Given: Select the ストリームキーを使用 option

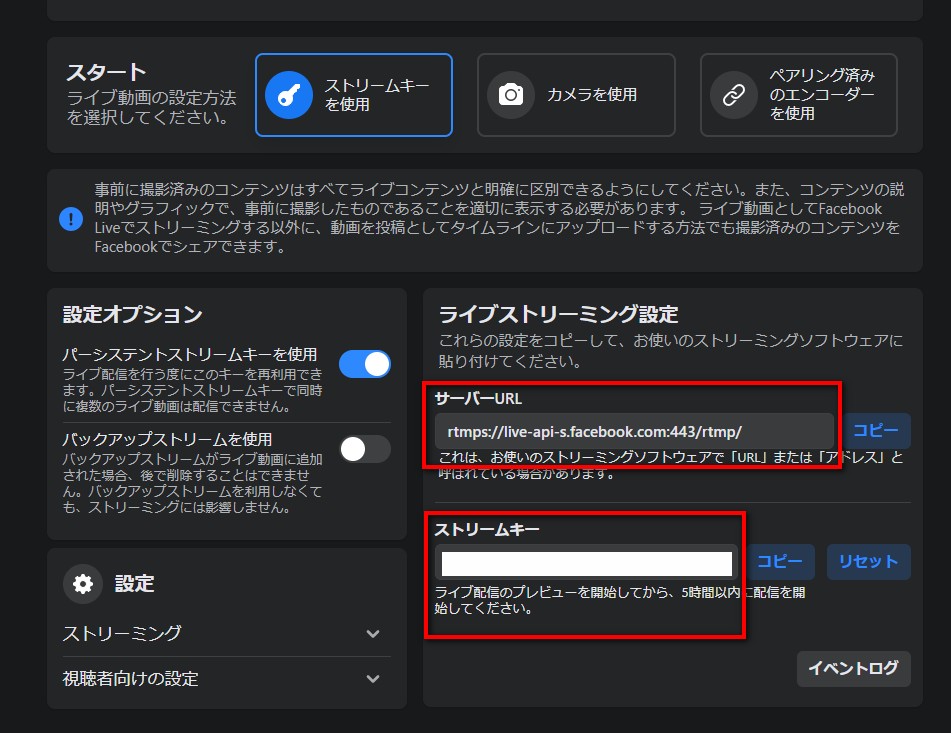Looking at the screenshot, I should tap(354, 95).
